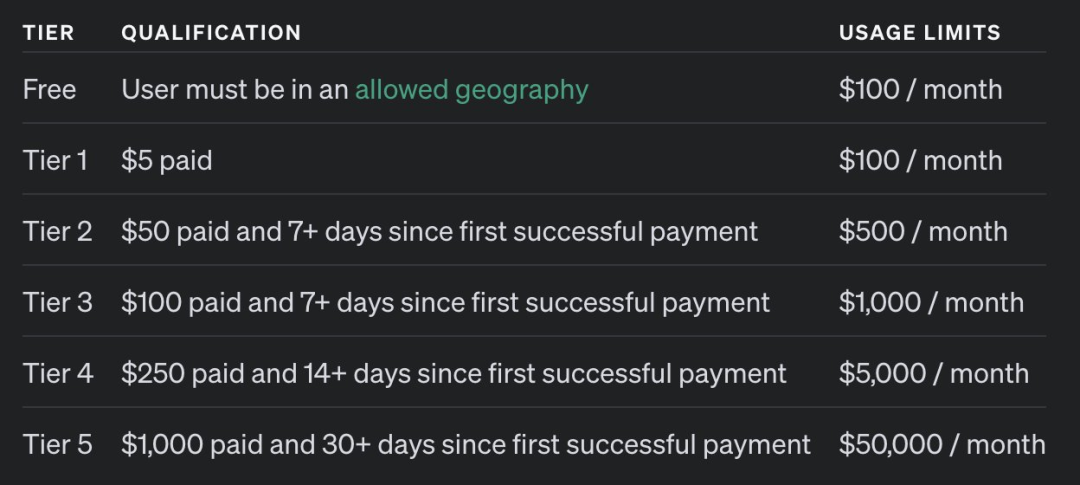Click the "$5 paid" qualification text
This screenshot has width=1080, height=485.
[x=166, y=161]
